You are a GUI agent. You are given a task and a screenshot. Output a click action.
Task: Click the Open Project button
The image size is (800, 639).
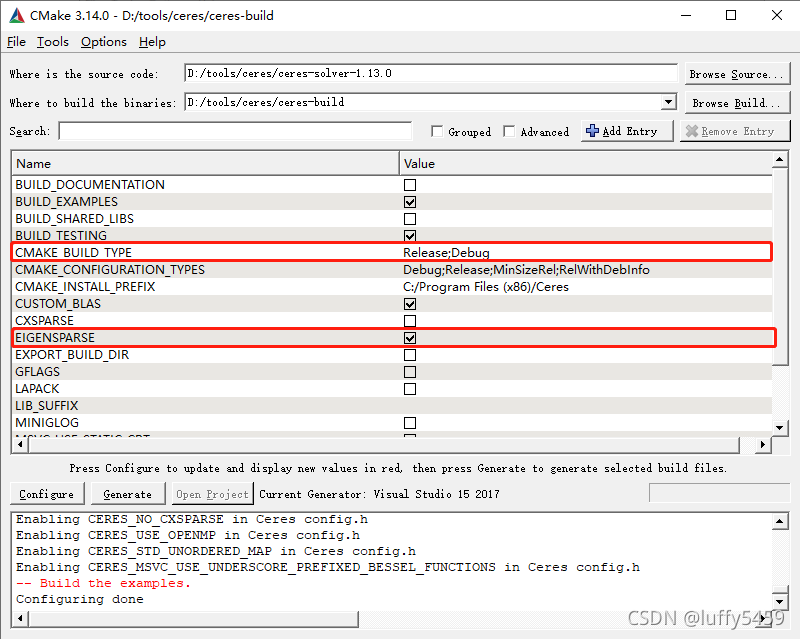click(x=212, y=494)
